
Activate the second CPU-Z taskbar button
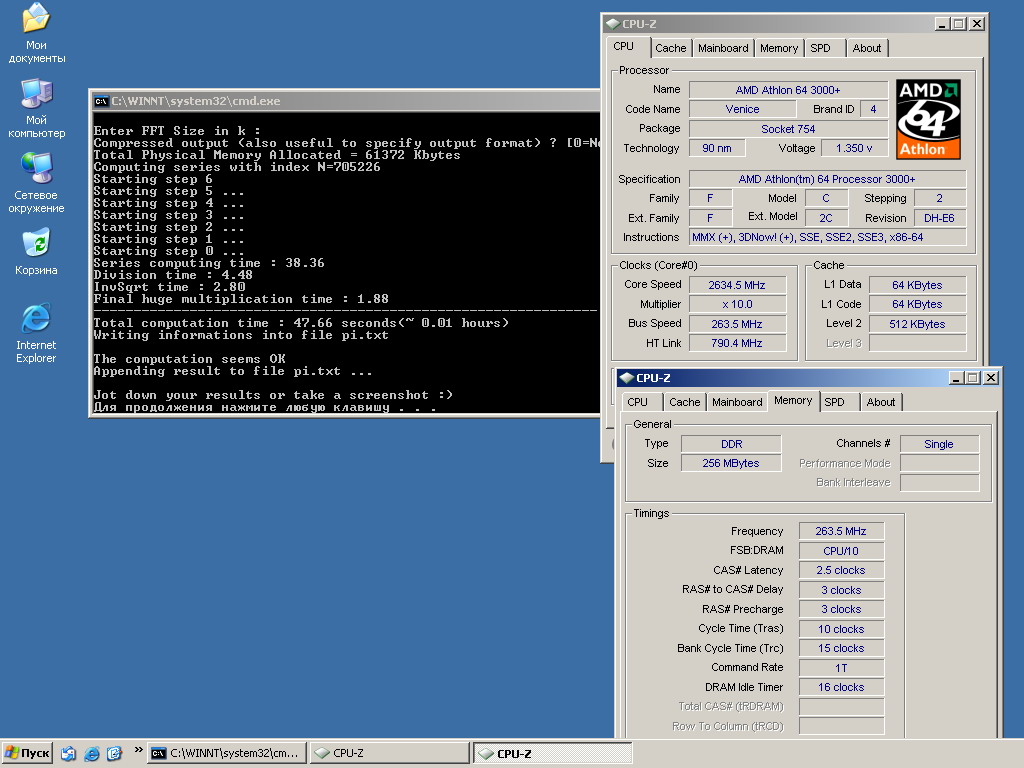click(552, 753)
